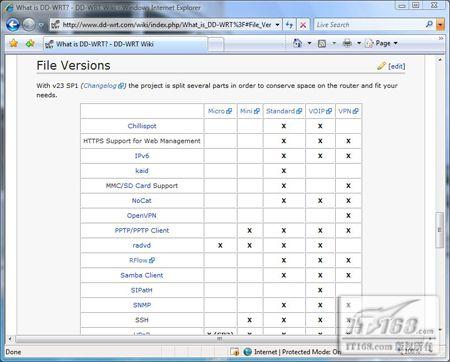Stop loading with the red X icon
450x362 pixels.
[303, 25]
